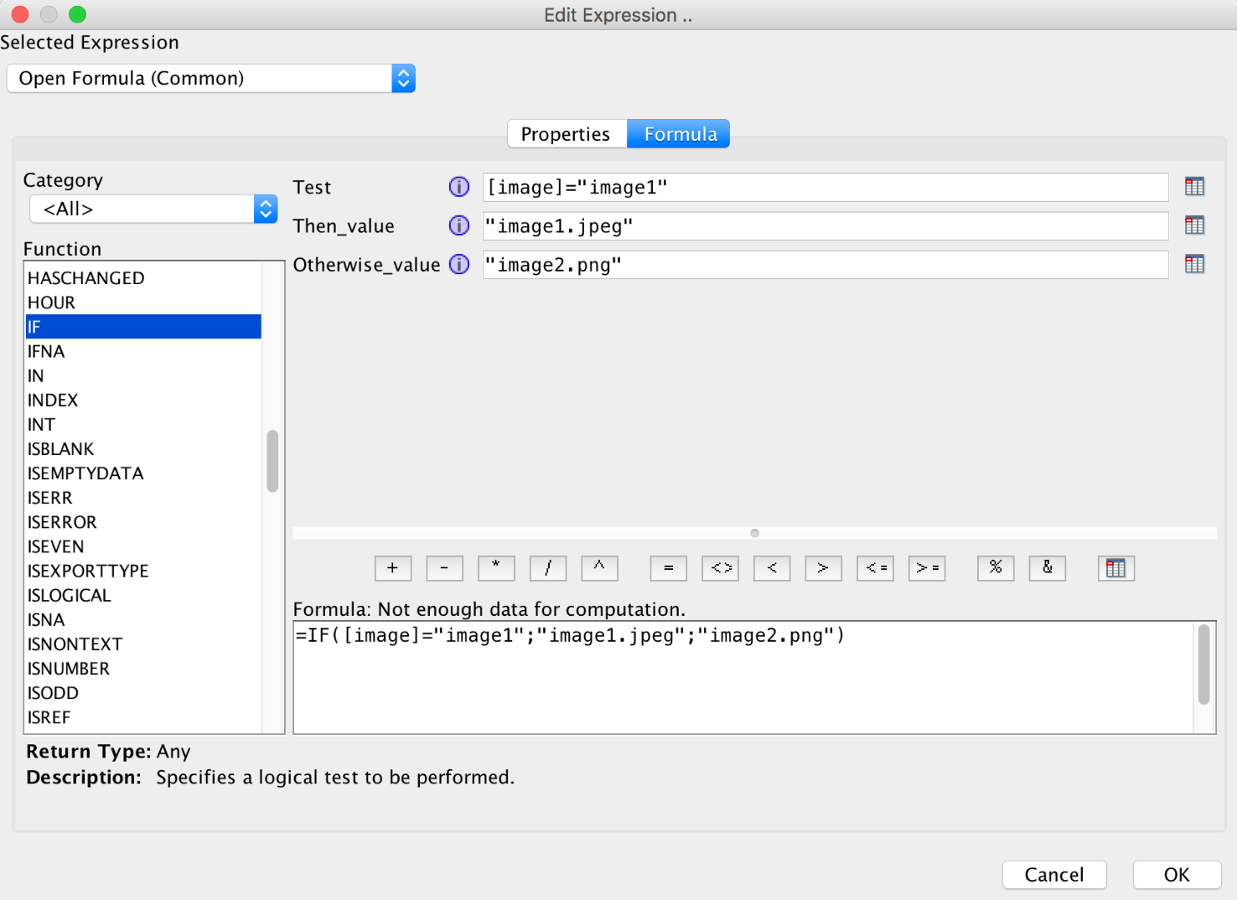This screenshot has height=900, width=1237.
Task: Select ISBLANK in the function list
Action: [x=61, y=449]
